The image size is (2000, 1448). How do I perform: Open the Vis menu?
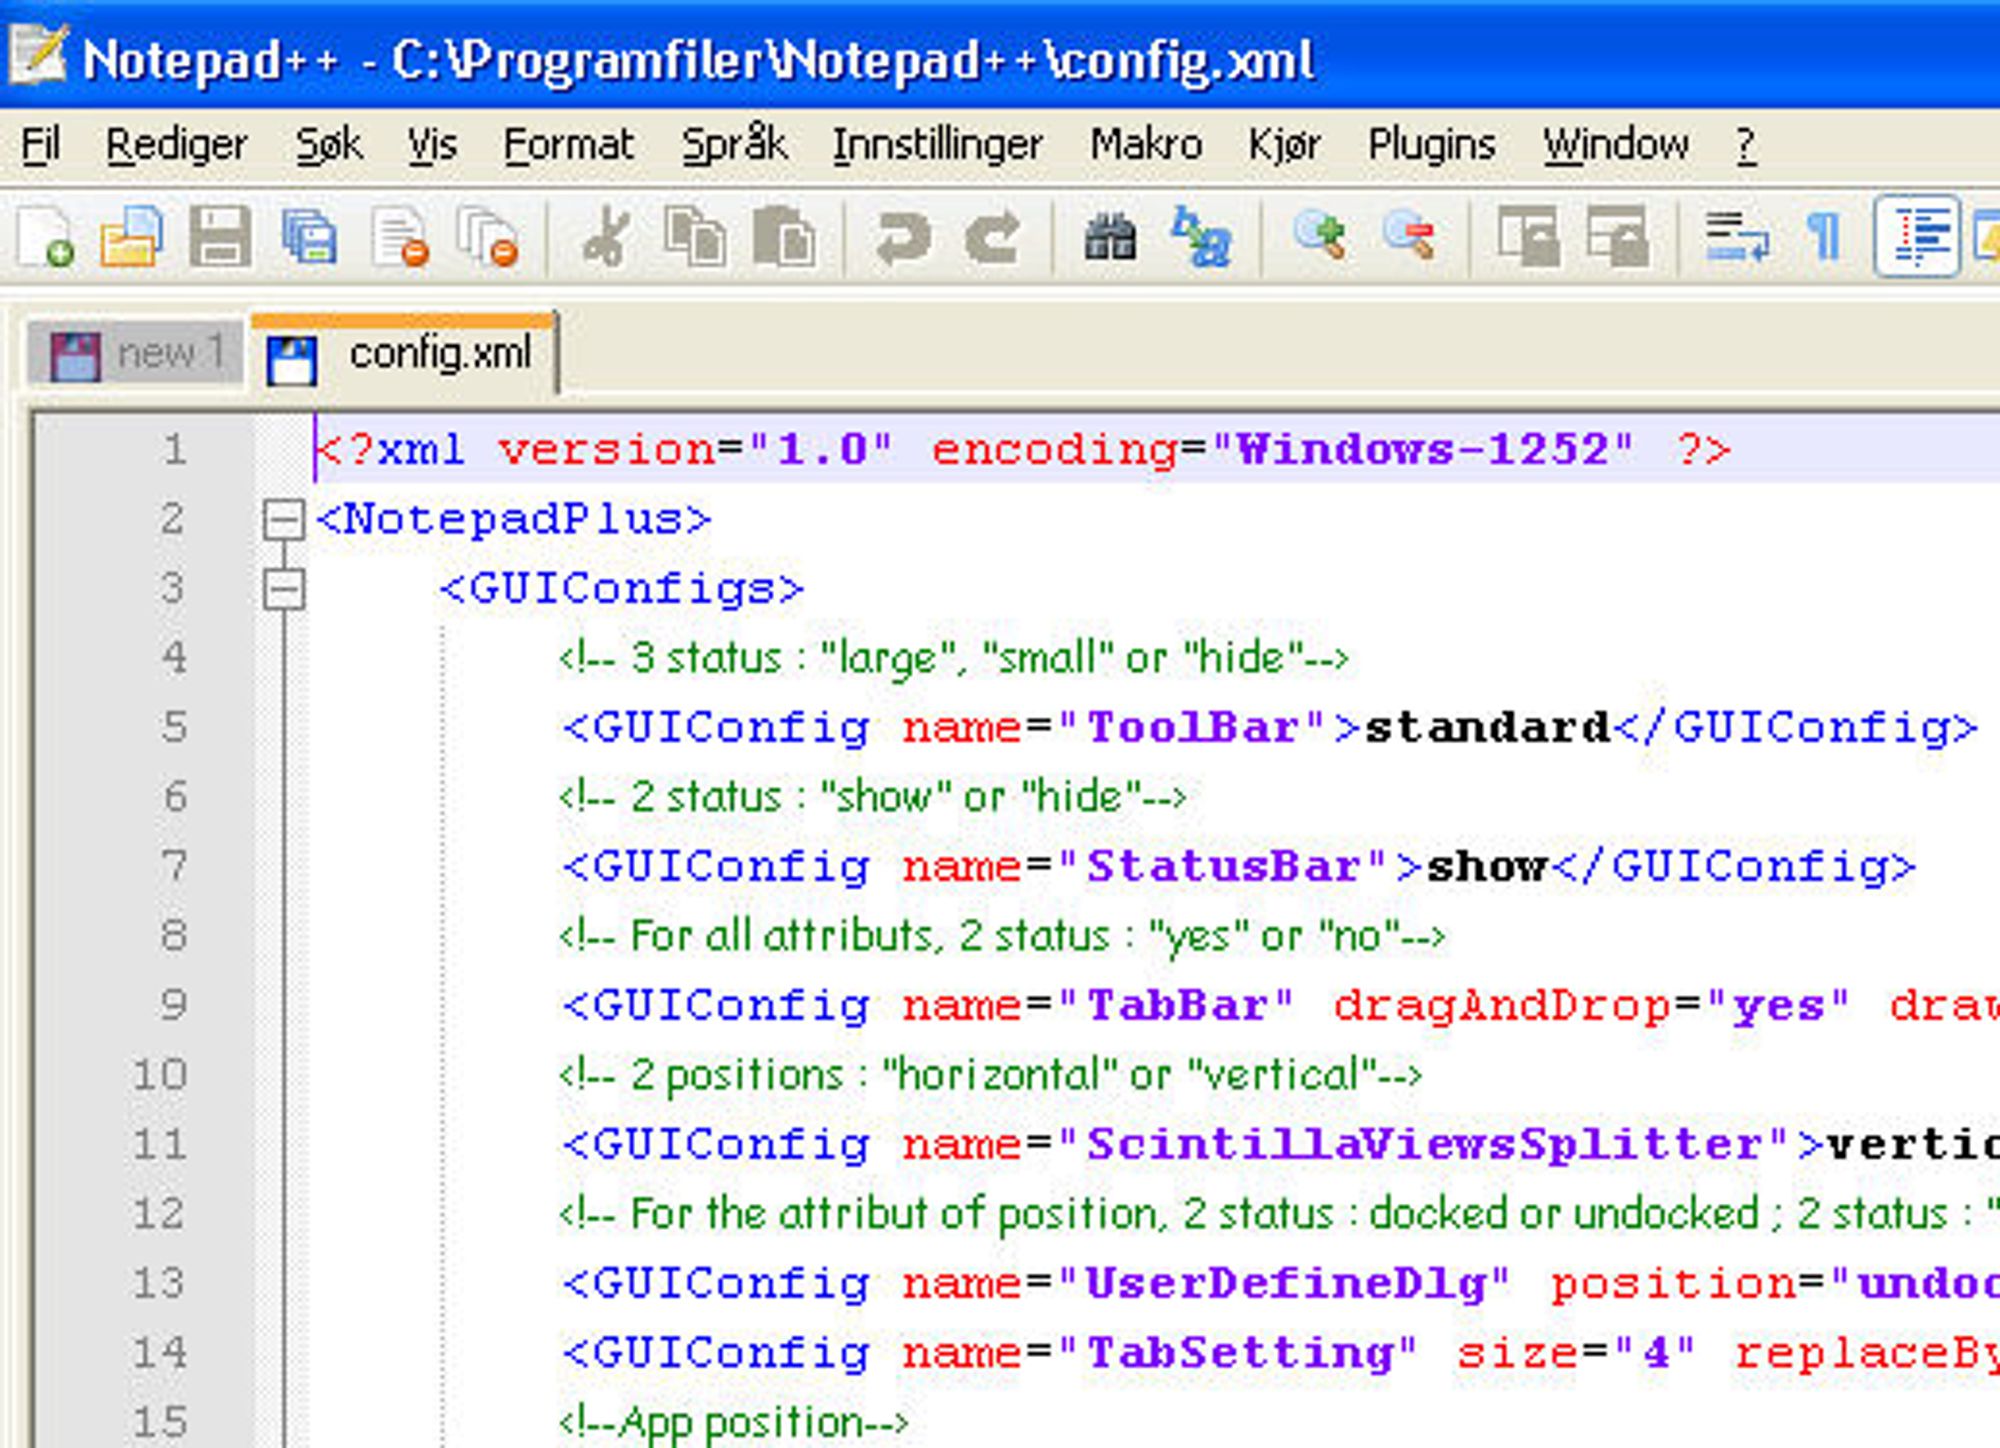point(432,146)
